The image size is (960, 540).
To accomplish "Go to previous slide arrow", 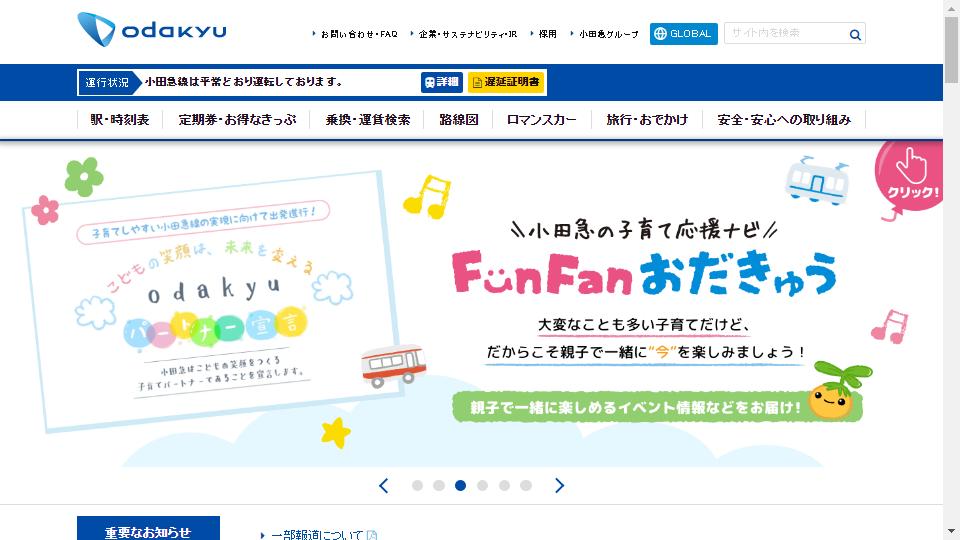I will click(x=384, y=486).
